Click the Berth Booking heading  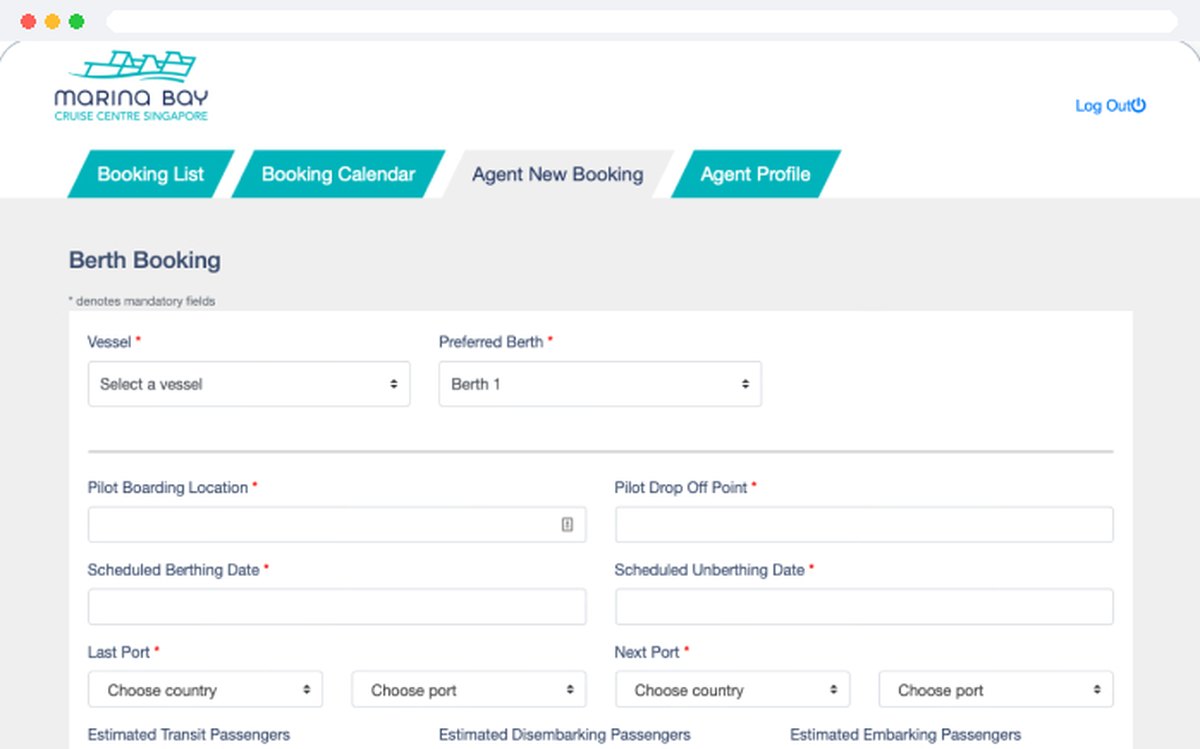click(x=145, y=260)
